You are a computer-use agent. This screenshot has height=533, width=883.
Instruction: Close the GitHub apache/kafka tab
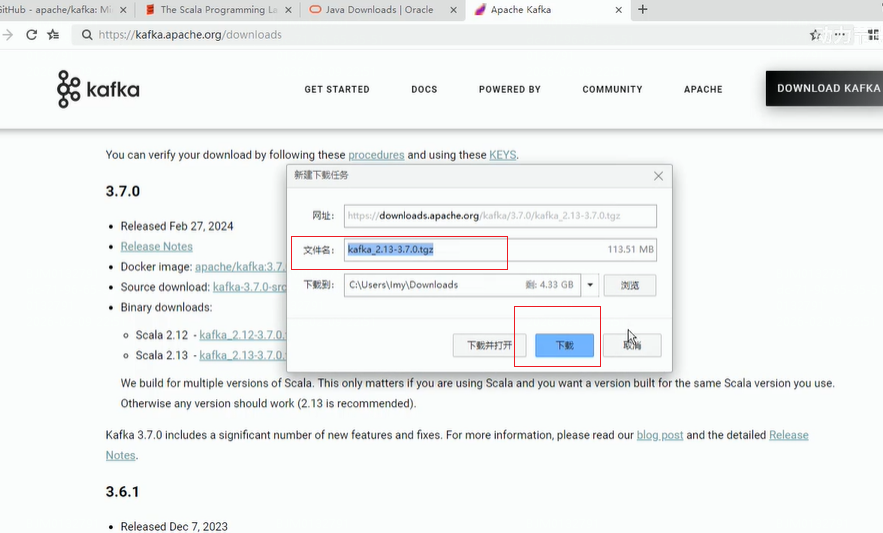coord(123,10)
